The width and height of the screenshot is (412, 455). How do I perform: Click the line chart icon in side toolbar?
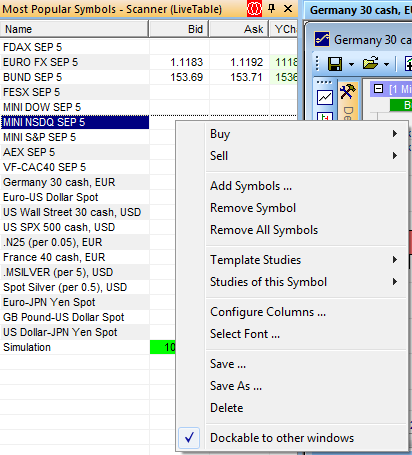(x=325, y=98)
